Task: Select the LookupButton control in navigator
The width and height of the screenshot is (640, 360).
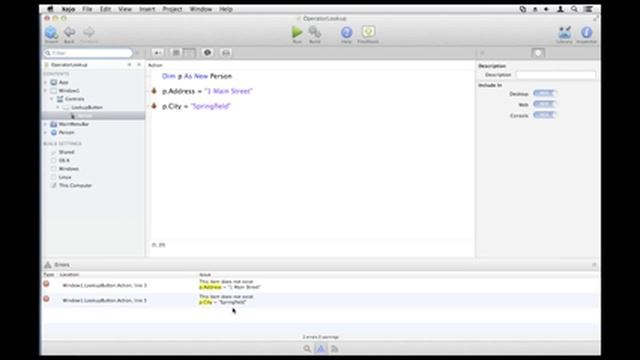Action: 87,107
